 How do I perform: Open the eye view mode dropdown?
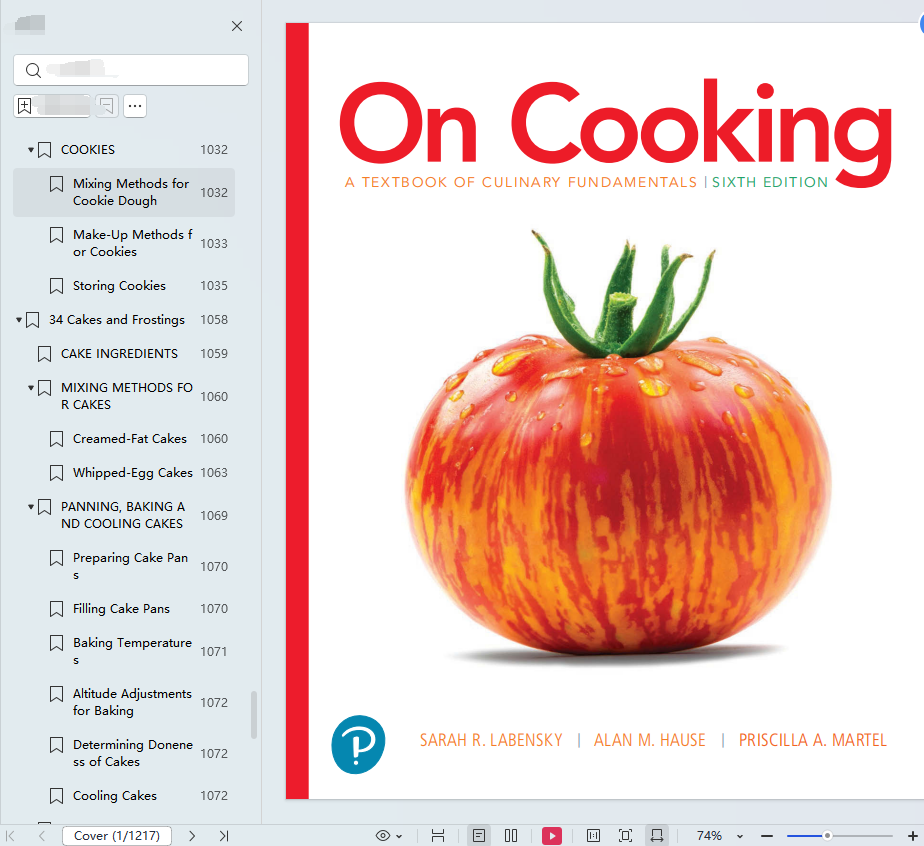pos(389,835)
